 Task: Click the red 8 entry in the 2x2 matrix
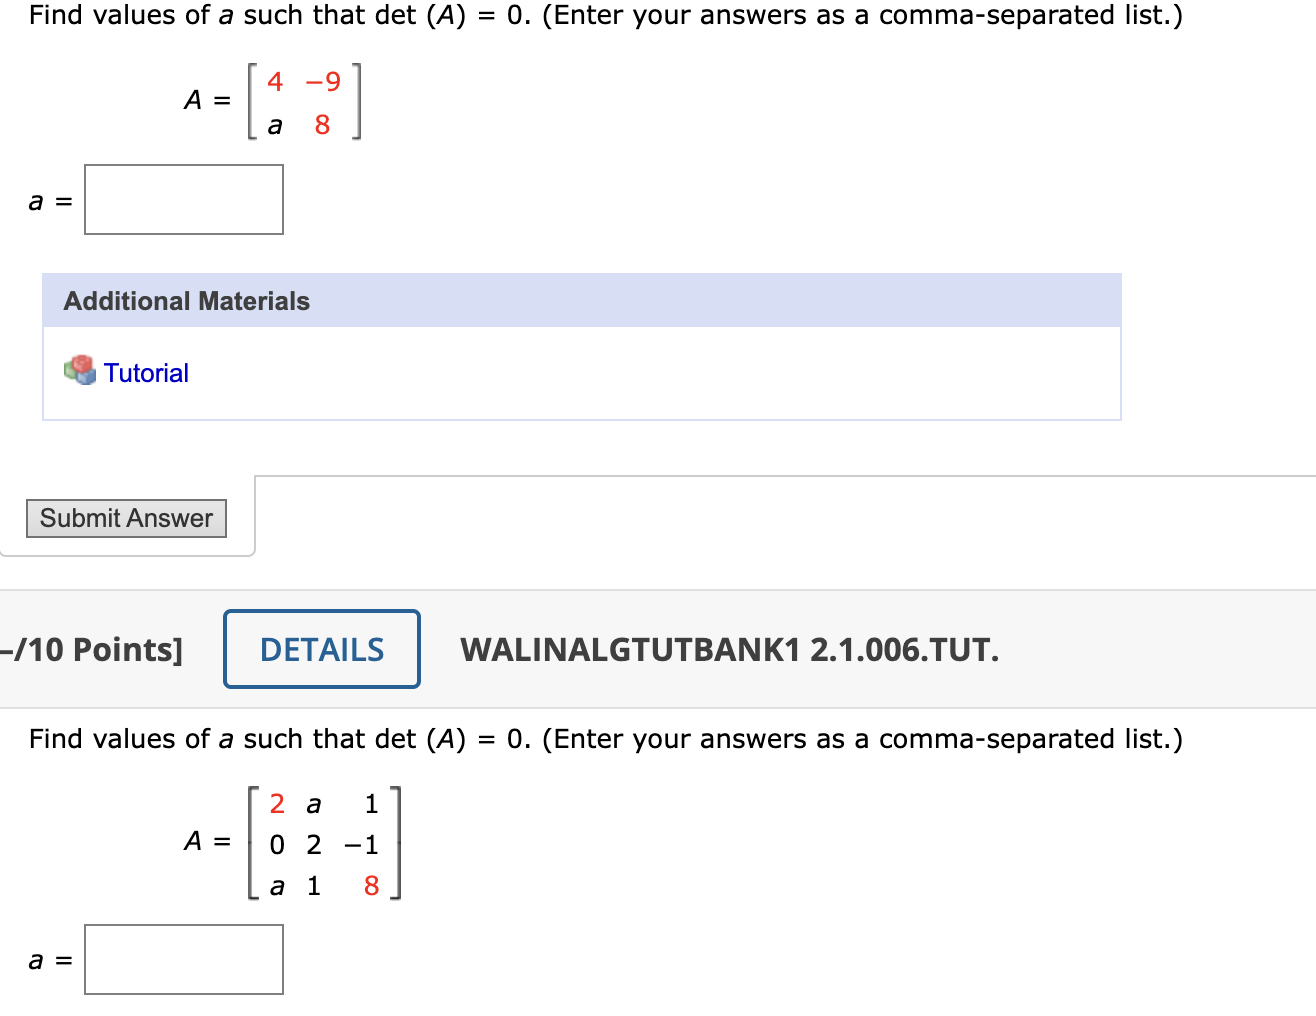322,124
